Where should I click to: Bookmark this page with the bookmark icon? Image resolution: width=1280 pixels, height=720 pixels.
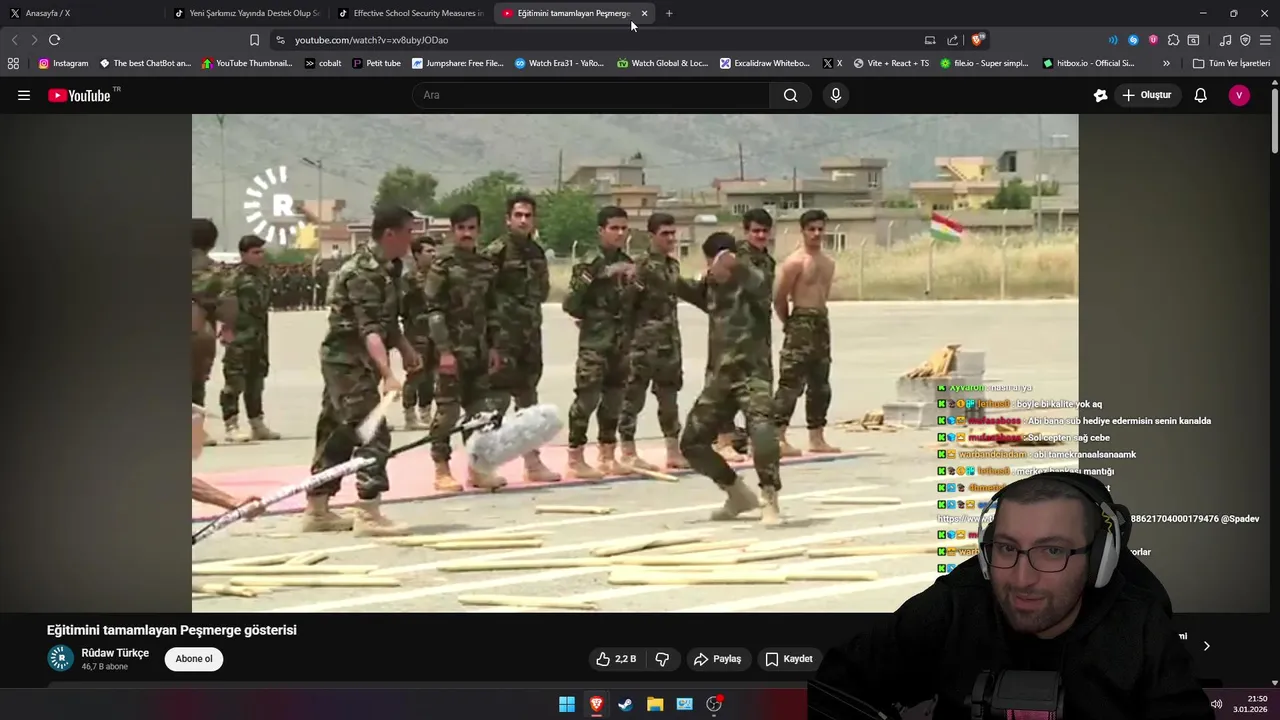[254, 40]
